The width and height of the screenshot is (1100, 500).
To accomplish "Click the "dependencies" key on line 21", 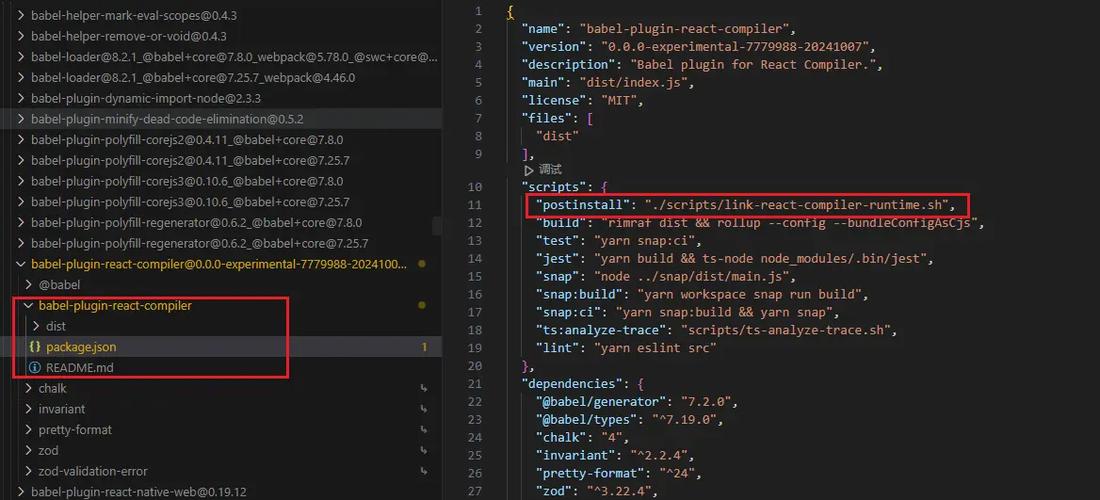I will [x=570, y=384].
